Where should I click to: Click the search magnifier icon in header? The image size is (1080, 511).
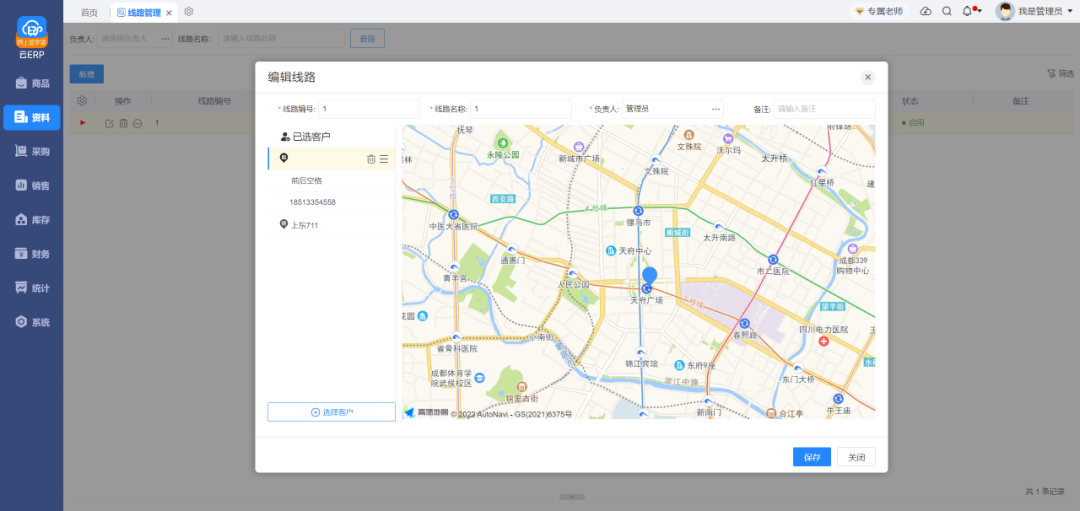[946, 12]
